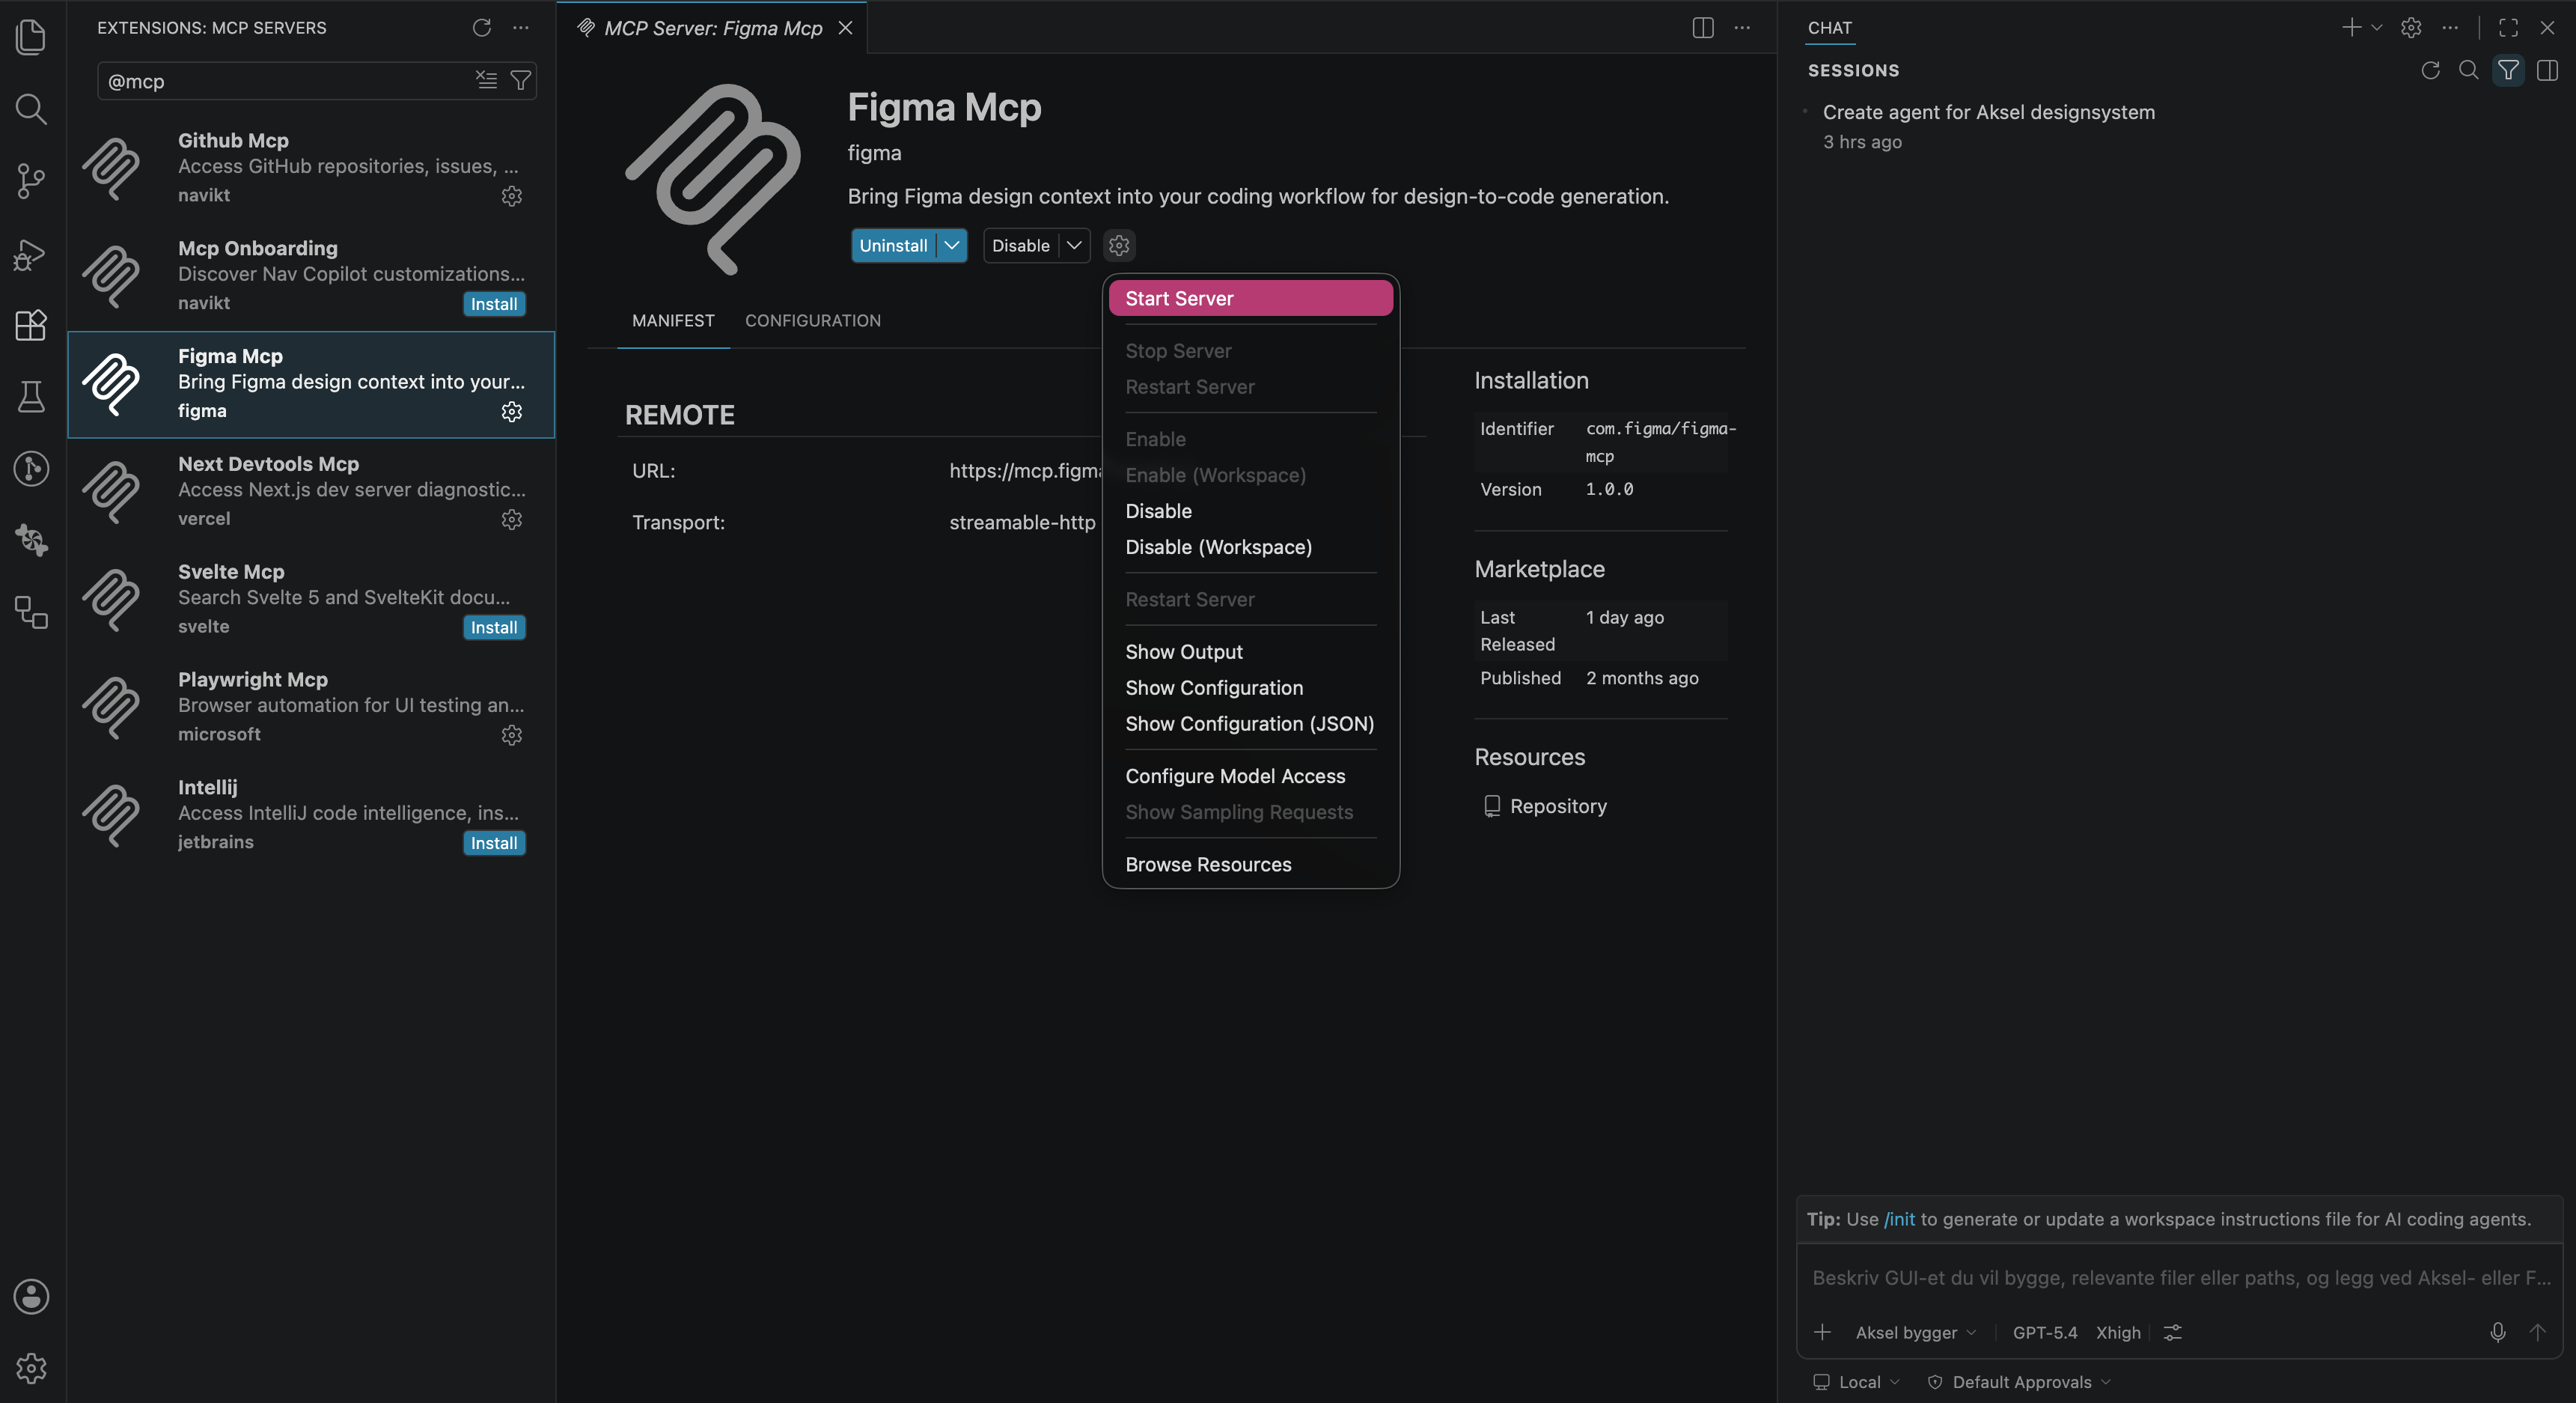The height and width of the screenshot is (1403, 2576).
Task: Refresh the MCP Servers extensions list
Action: pyautogui.click(x=482, y=28)
